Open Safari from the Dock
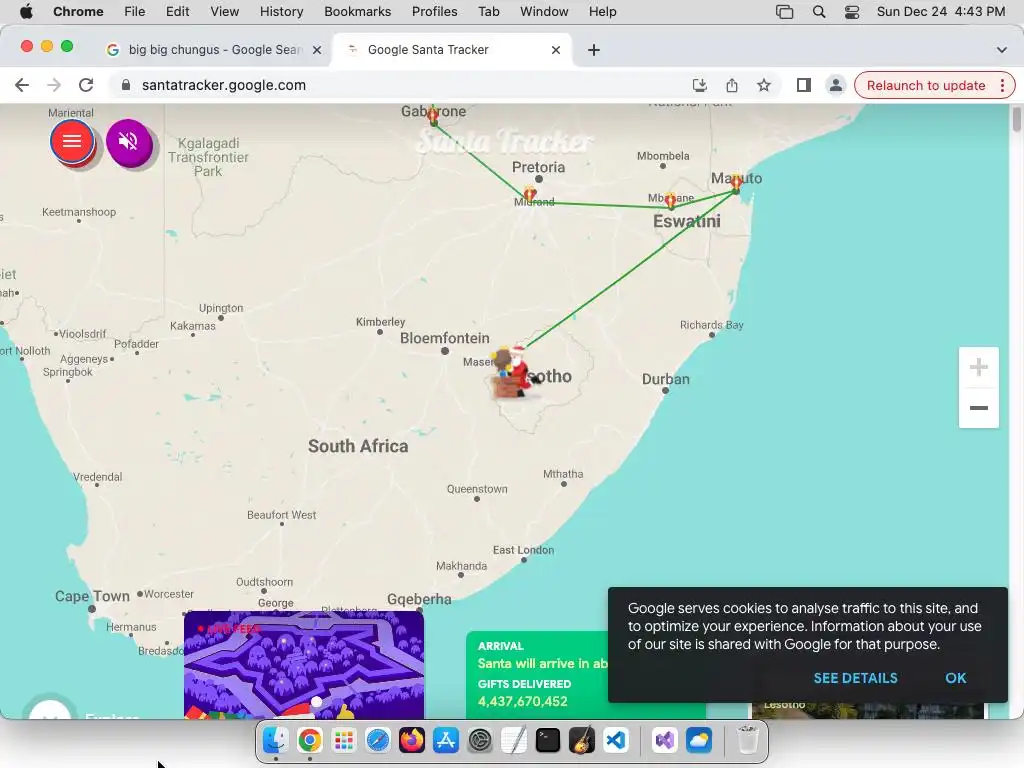The height and width of the screenshot is (768, 1024). pos(377,740)
